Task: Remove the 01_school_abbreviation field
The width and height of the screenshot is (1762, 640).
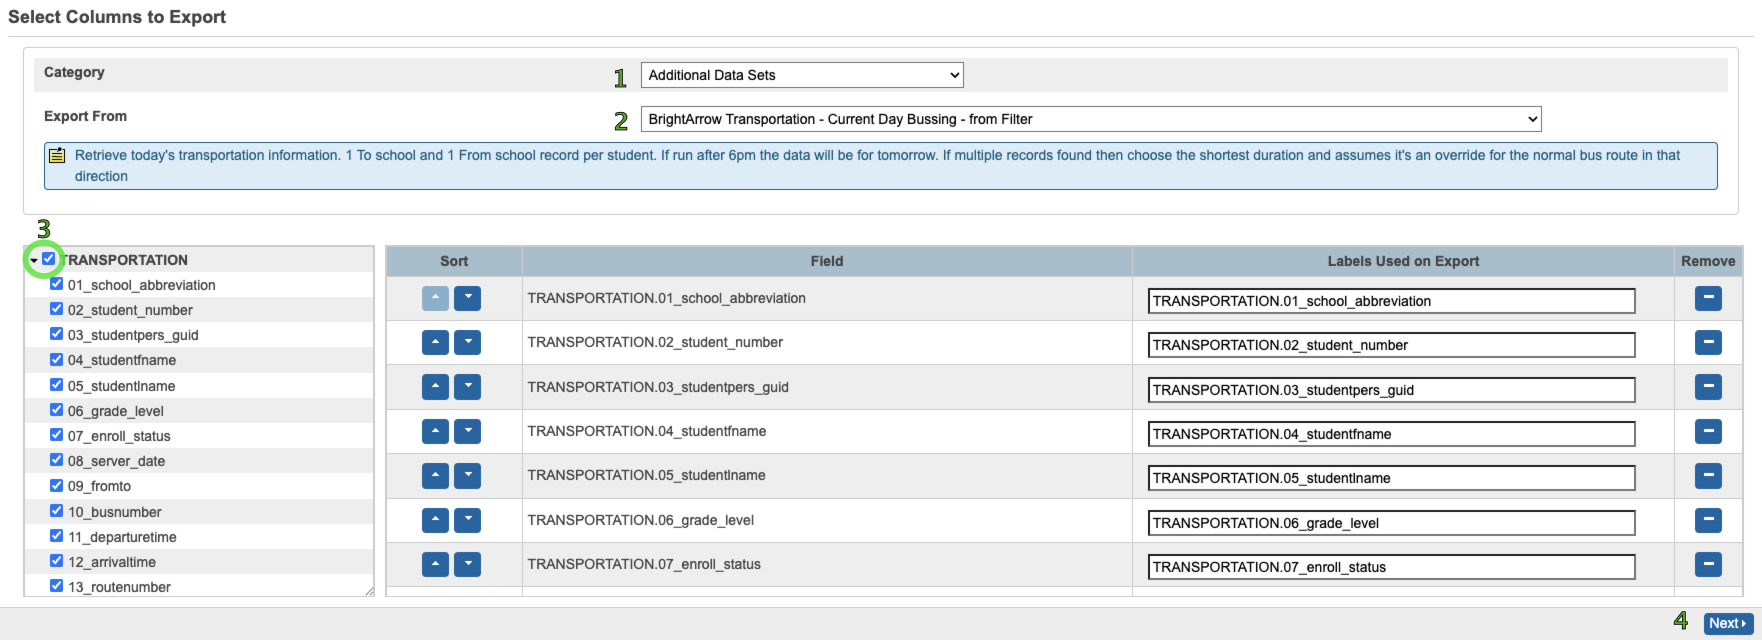Action: [1708, 298]
